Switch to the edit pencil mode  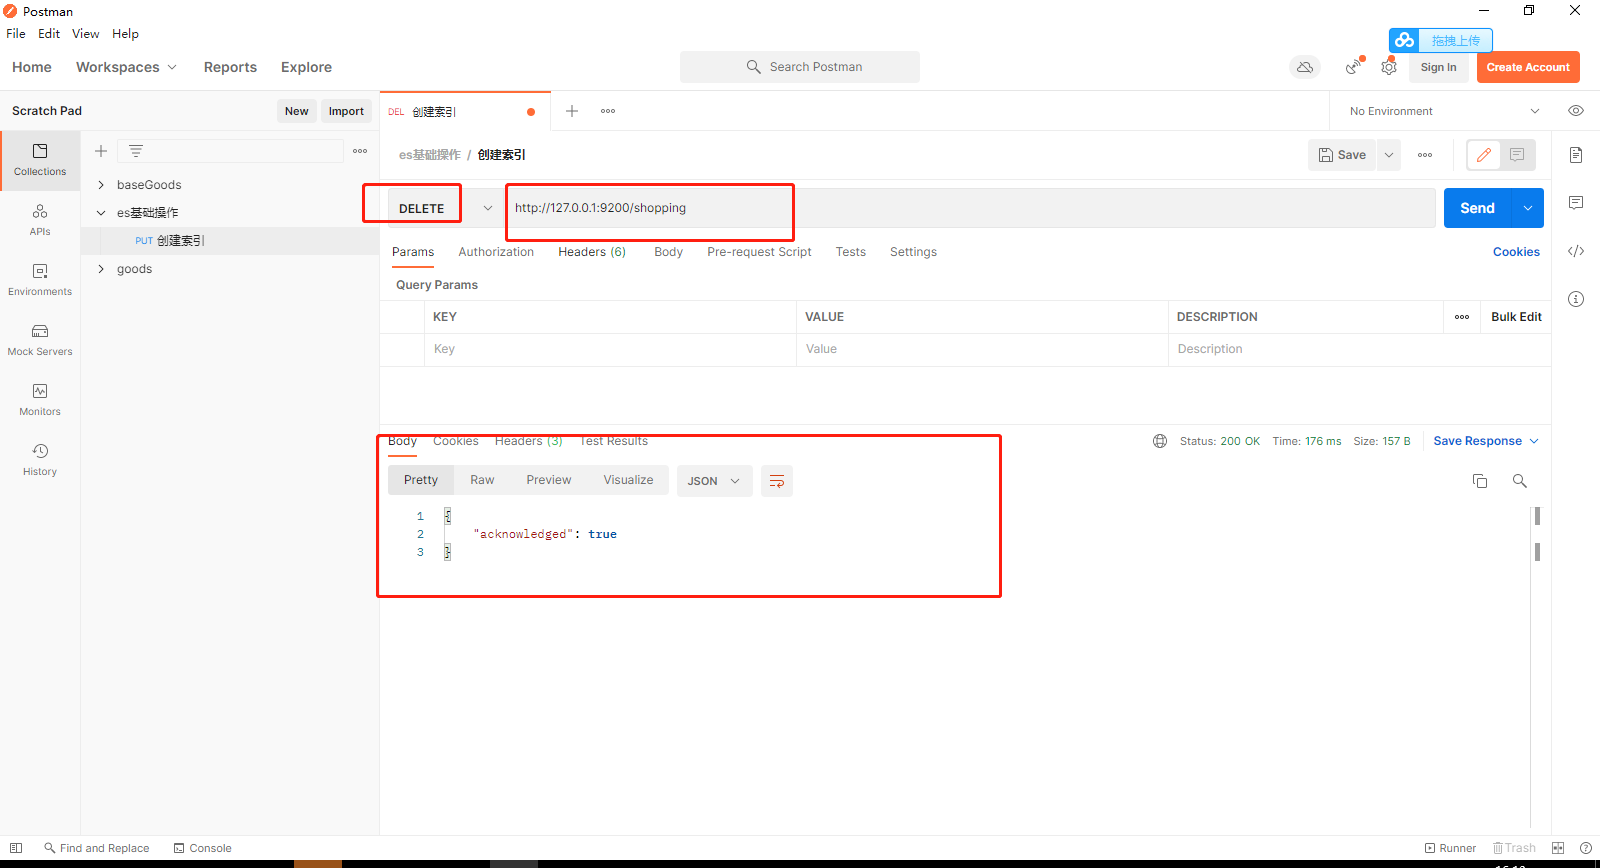click(x=1484, y=155)
